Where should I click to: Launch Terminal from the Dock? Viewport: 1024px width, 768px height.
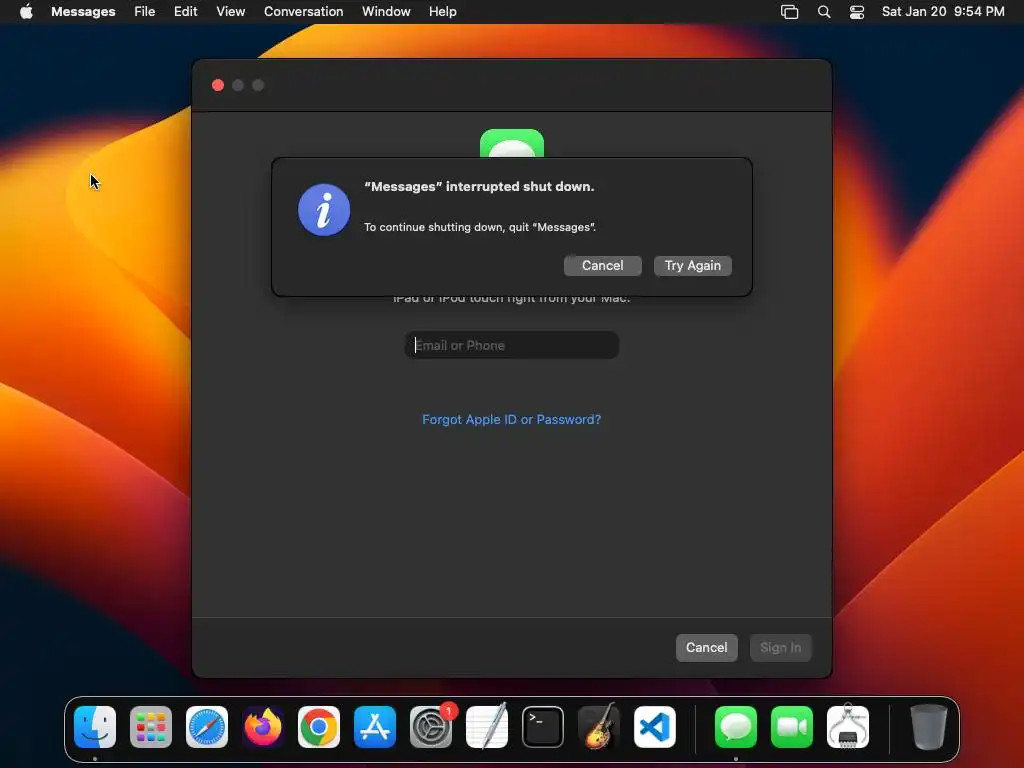(543, 727)
